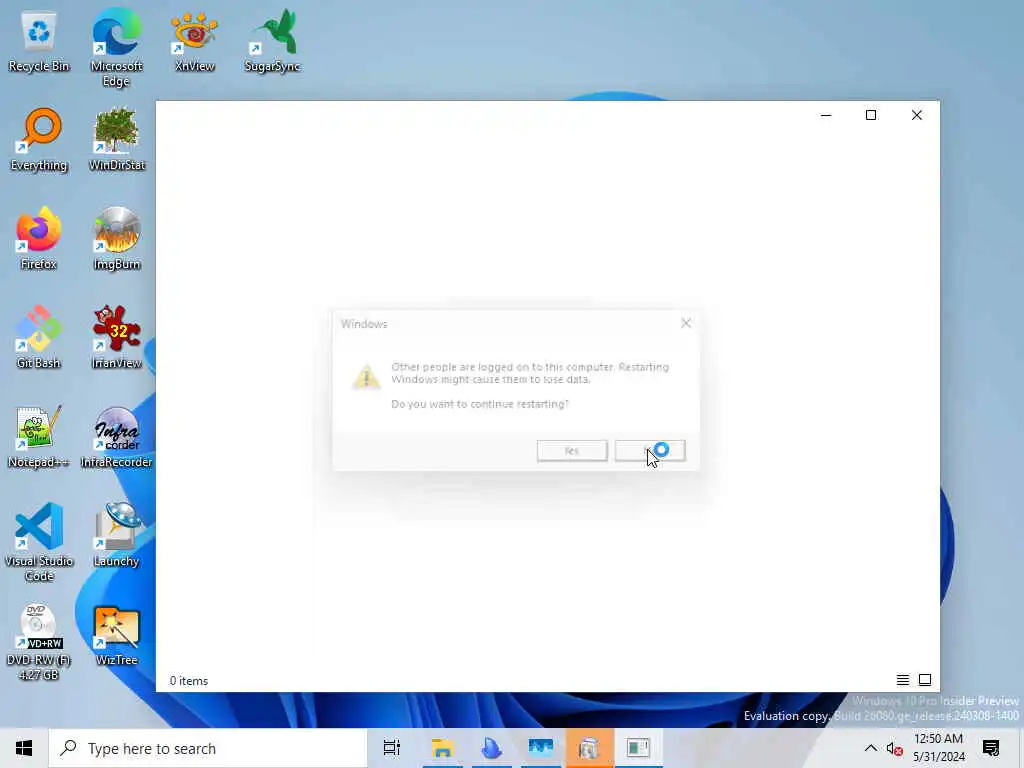Open the Recycle Bin desktop icon
This screenshot has width=1024, height=768.
(x=39, y=41)
